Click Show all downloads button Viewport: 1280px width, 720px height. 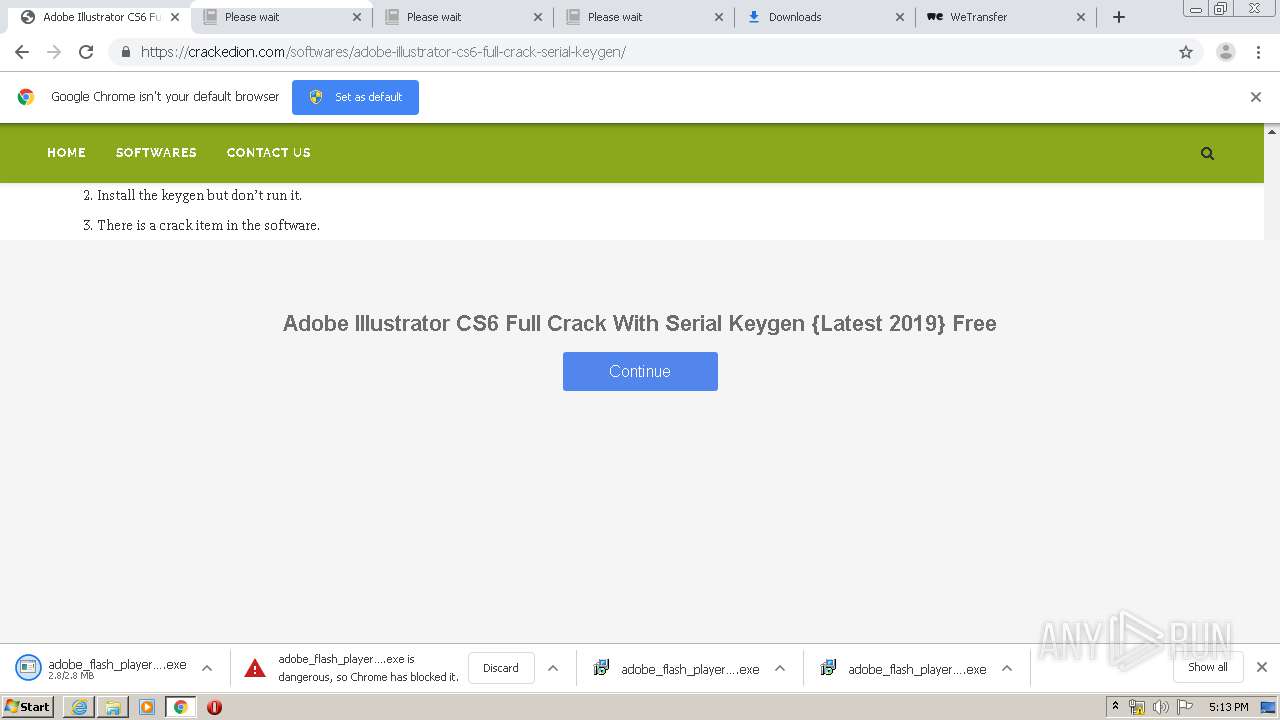tap(1207, 667)
